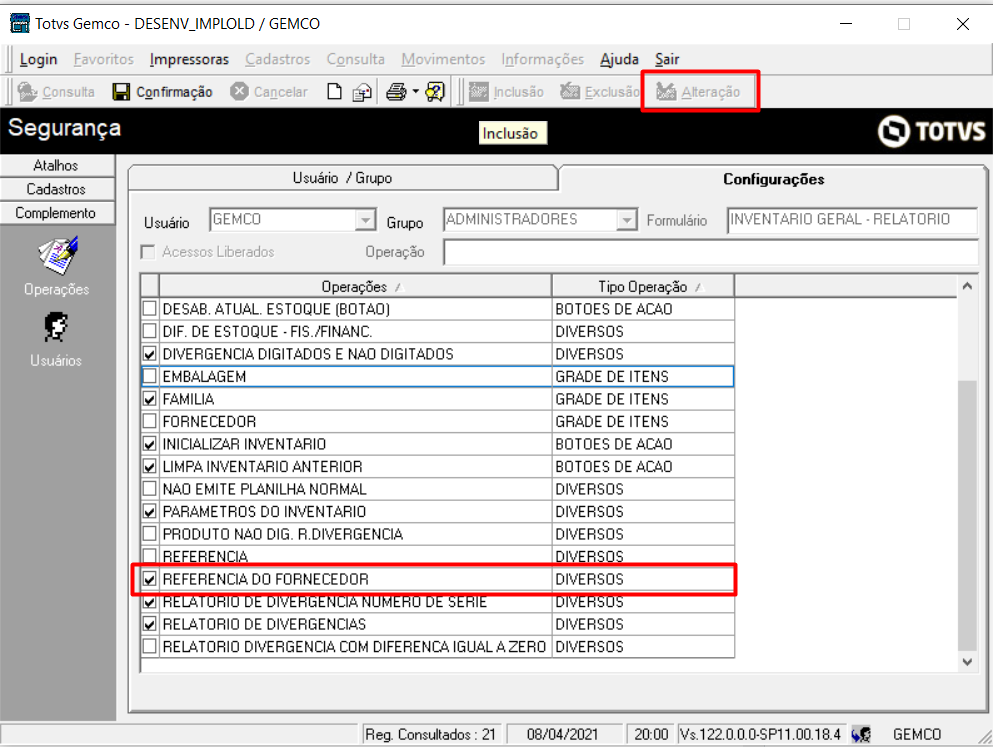This screenshot has height=747, width=993.
Task: Uncheck LIMPA INVENTARIO ANTERIOR checkbox
Action: tap(149, 467)
